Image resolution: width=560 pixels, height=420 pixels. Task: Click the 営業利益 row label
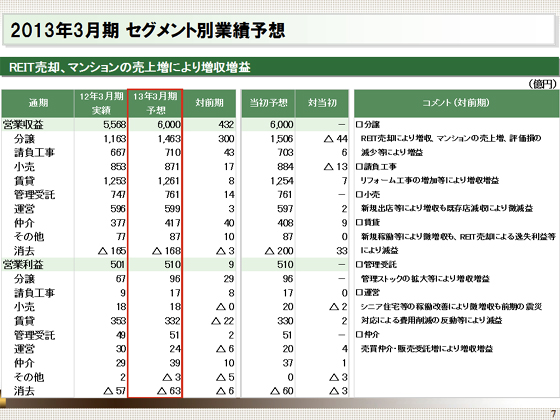[23, 265]
